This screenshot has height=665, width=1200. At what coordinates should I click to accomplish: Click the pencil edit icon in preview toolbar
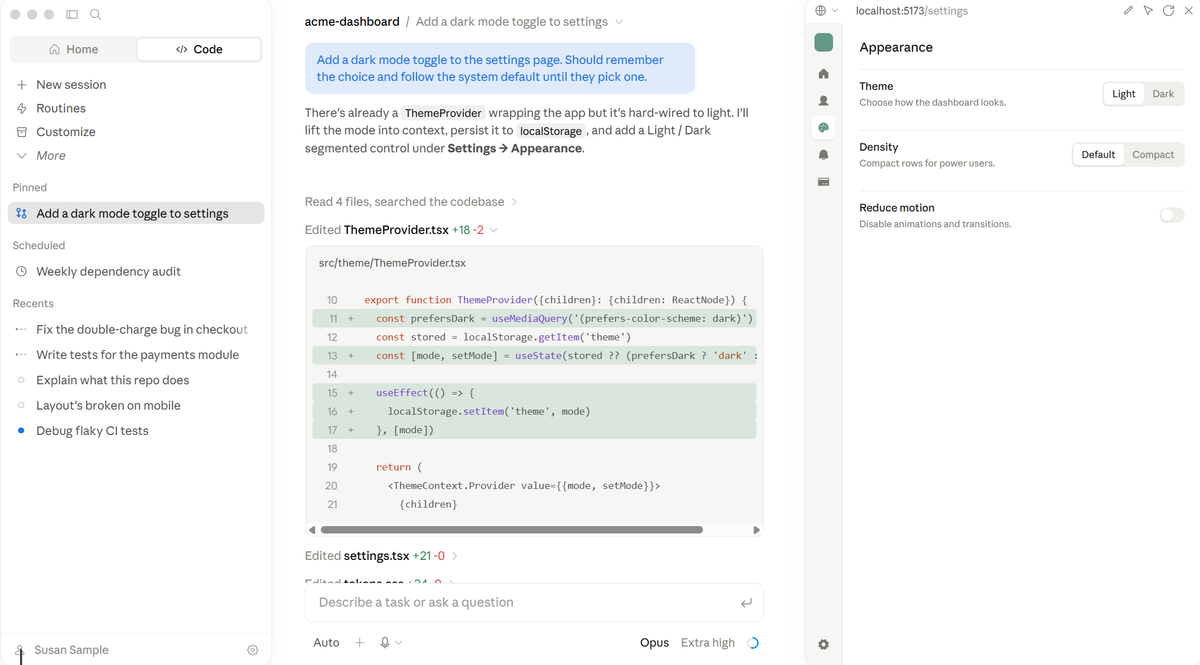[x=1129, y=11]
